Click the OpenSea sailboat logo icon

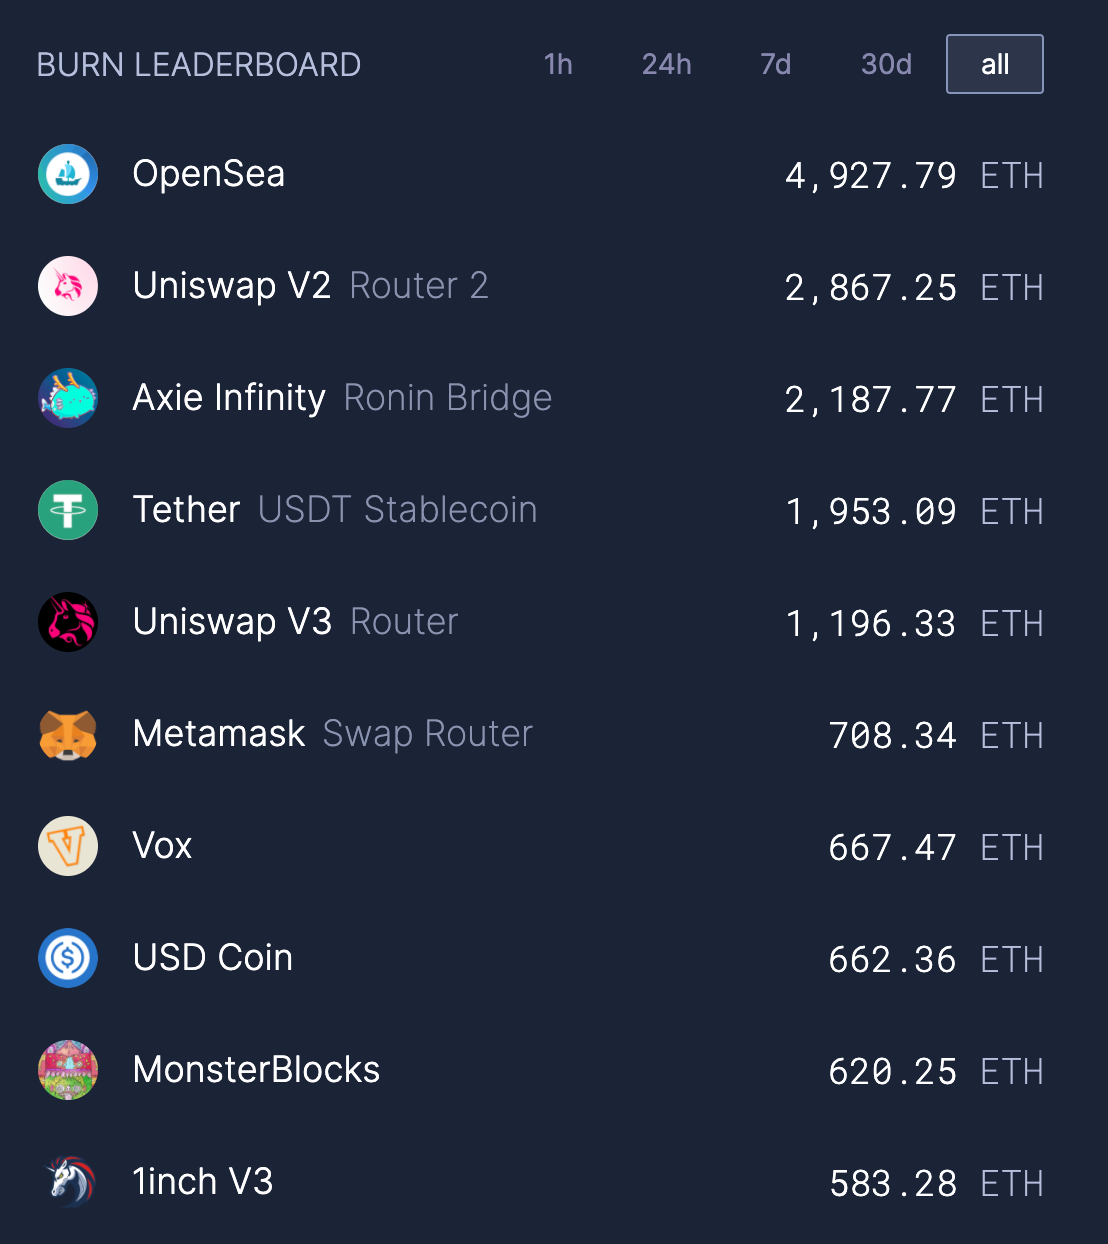(x=68, y=174)
